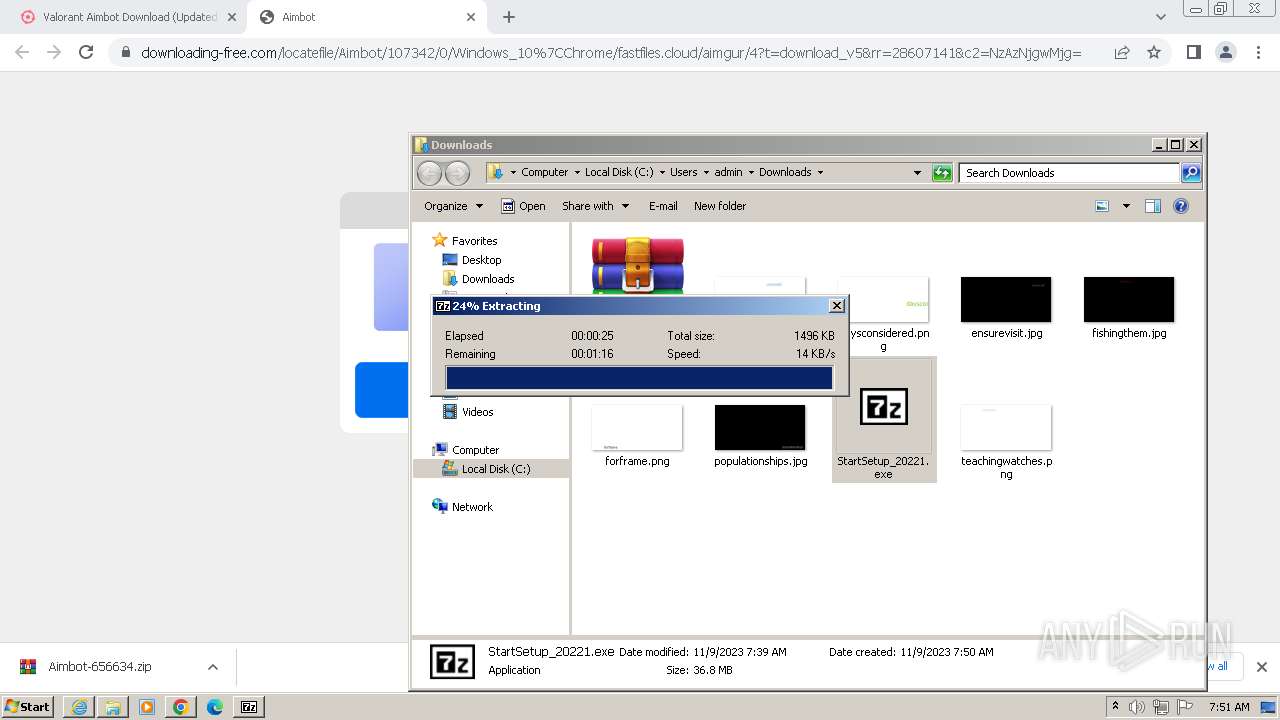The height and width of the screenshot is (720, 1280).
Task: Open Chrome from taskbar
Action: pos(181,707)
